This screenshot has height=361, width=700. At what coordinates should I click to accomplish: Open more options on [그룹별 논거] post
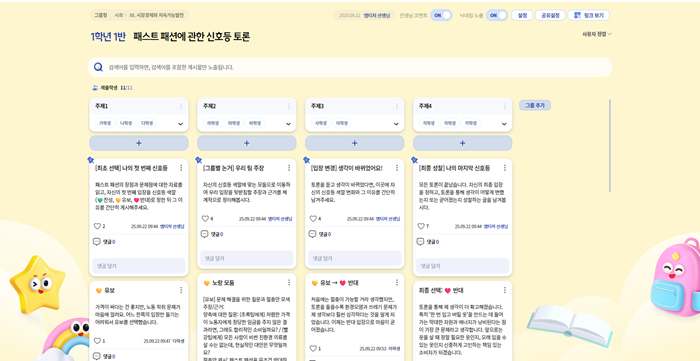289,168
